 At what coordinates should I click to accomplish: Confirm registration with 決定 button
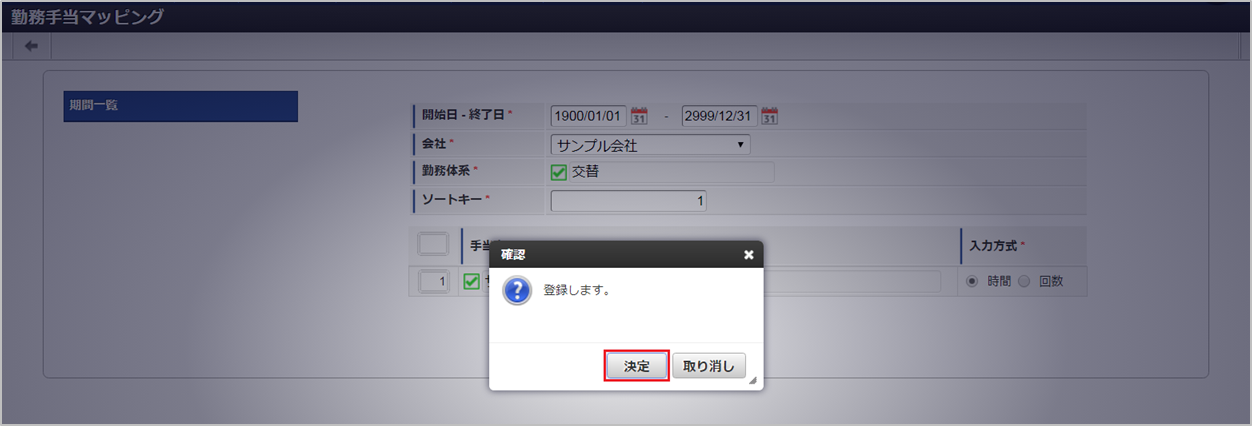point(637,366)
